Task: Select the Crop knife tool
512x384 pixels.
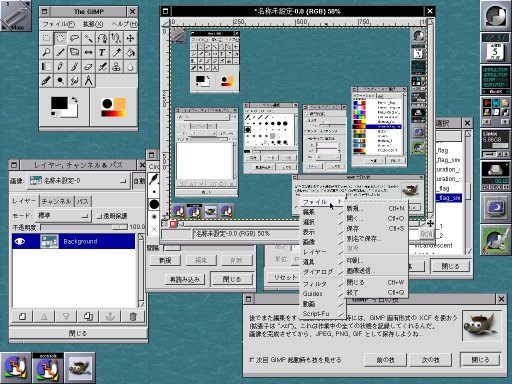Action: click(x=60, y=52)
